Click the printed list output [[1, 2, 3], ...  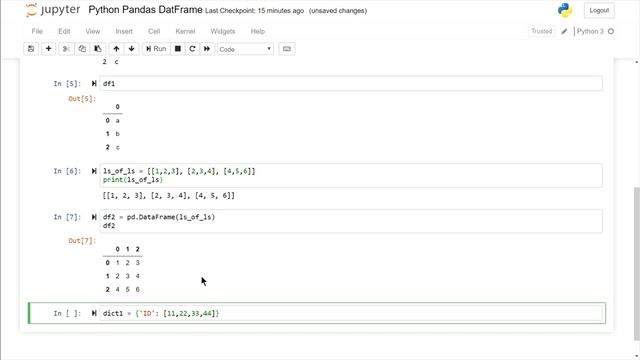[x=169, y=196]
